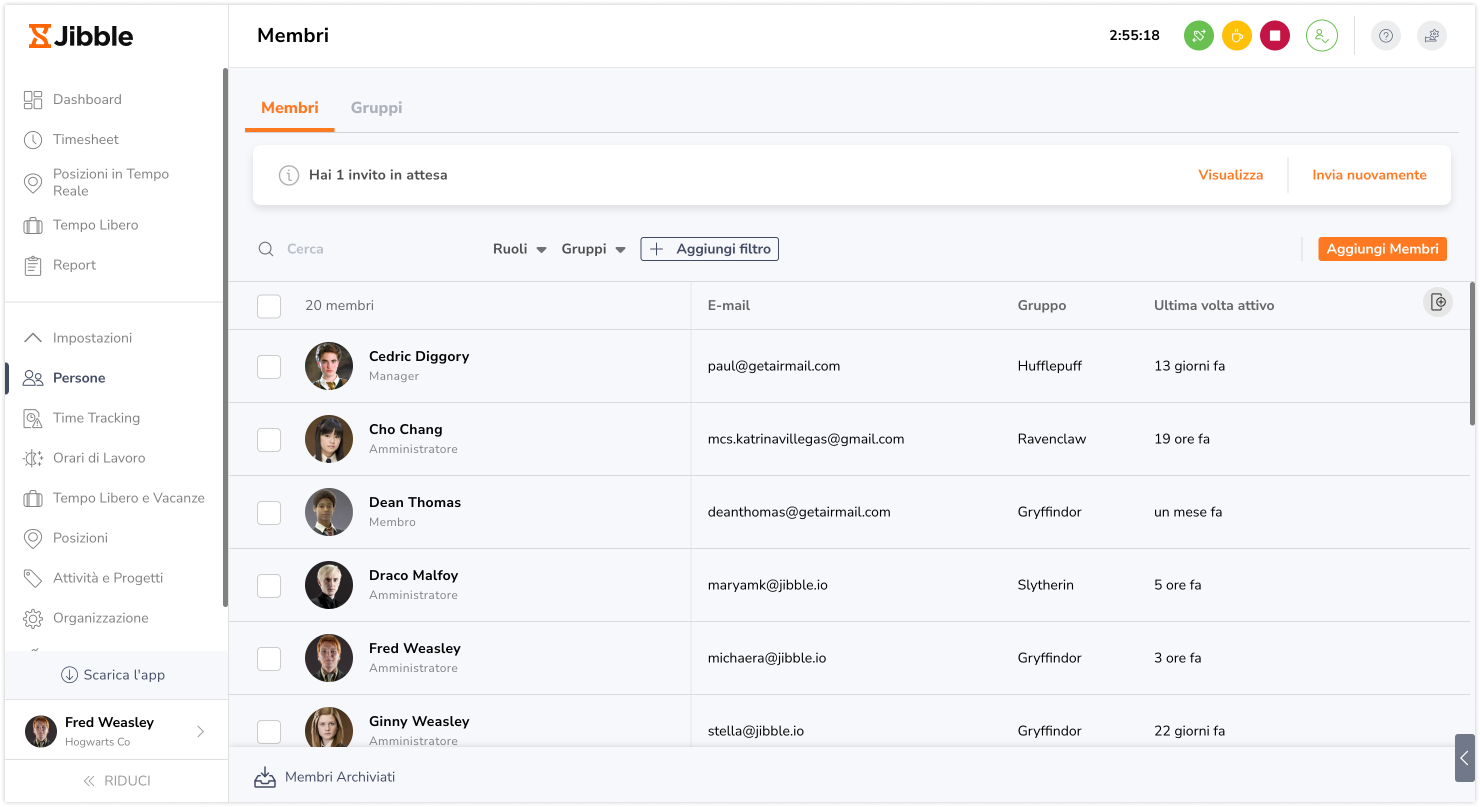Click Draco Malfoy's avatar photo

pyautogui.click(x=329, y=585)
